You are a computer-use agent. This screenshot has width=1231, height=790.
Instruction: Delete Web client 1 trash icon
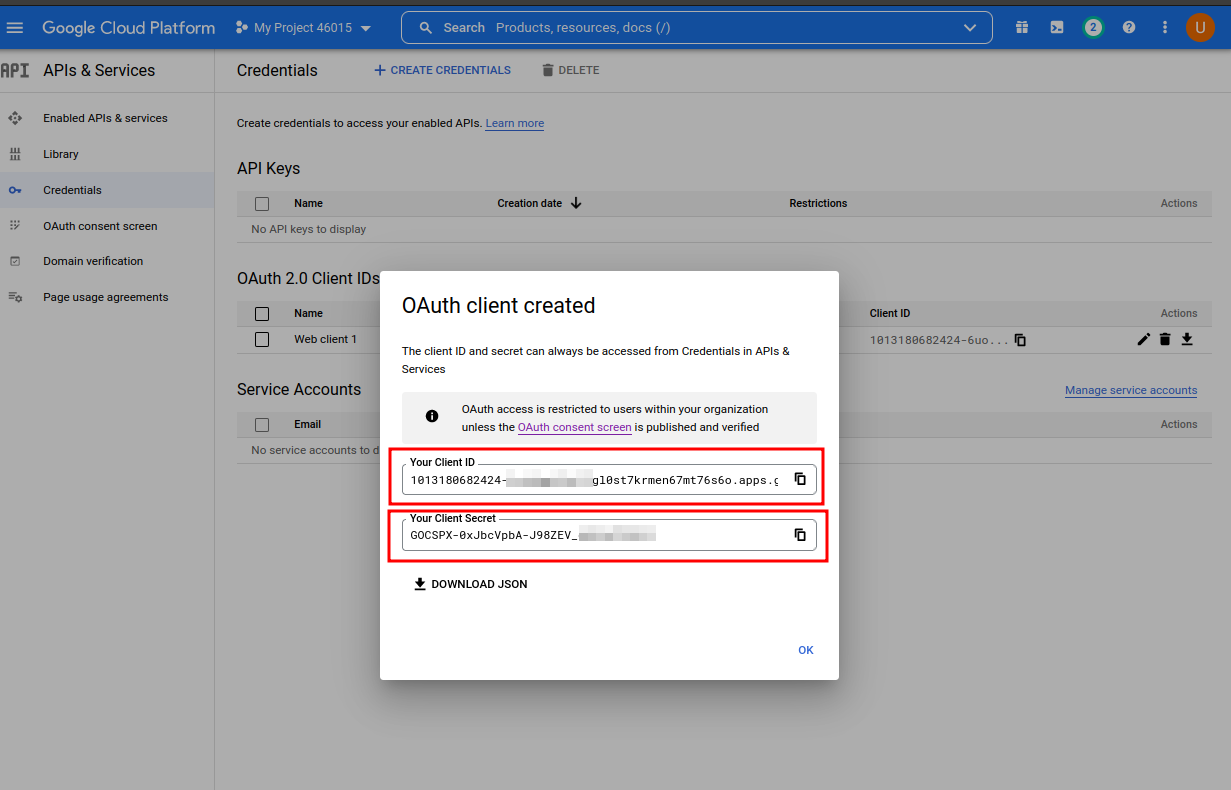[x=1165, y=339]
